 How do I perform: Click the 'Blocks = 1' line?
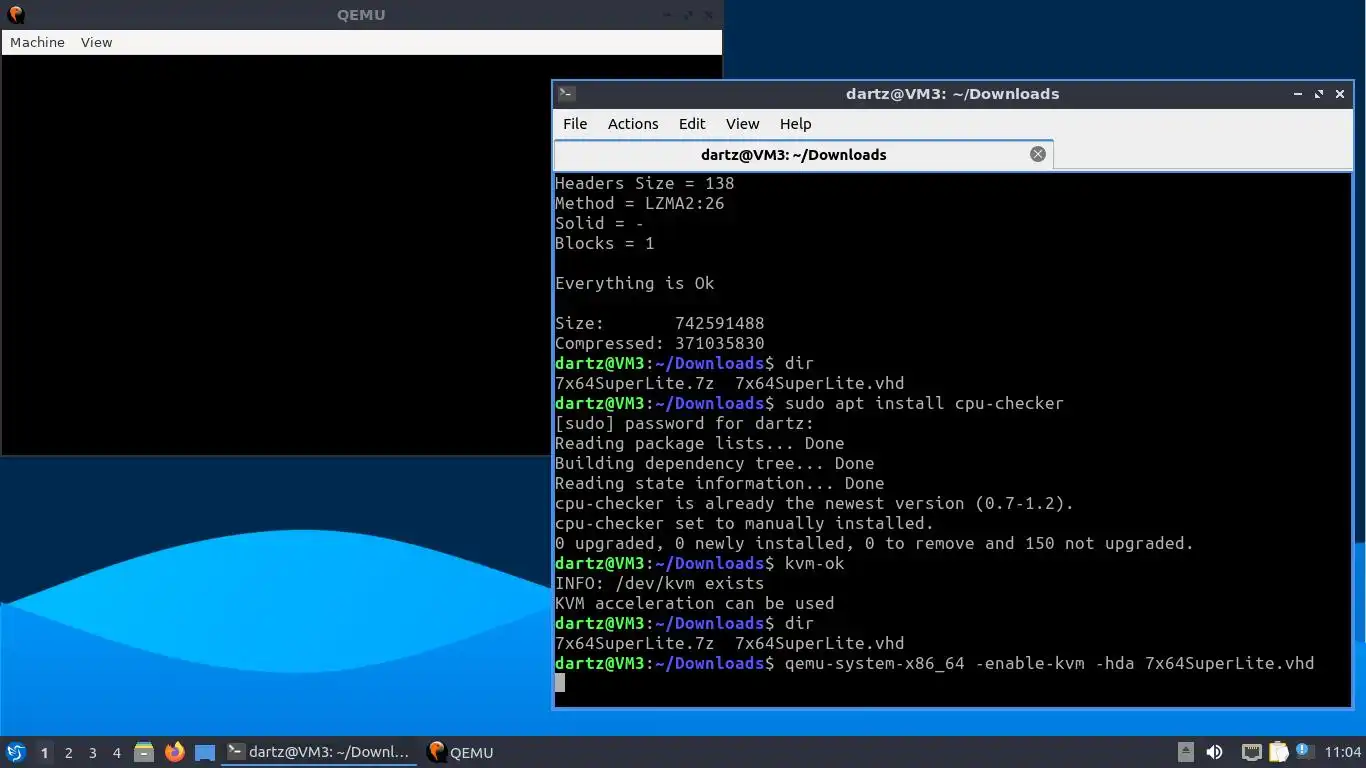point(605,243)
